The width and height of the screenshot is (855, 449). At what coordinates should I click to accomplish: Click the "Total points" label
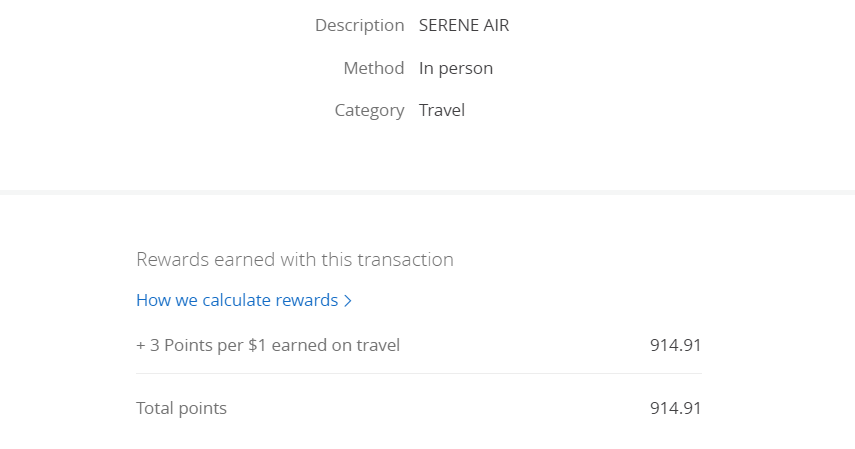pos(181,408)
